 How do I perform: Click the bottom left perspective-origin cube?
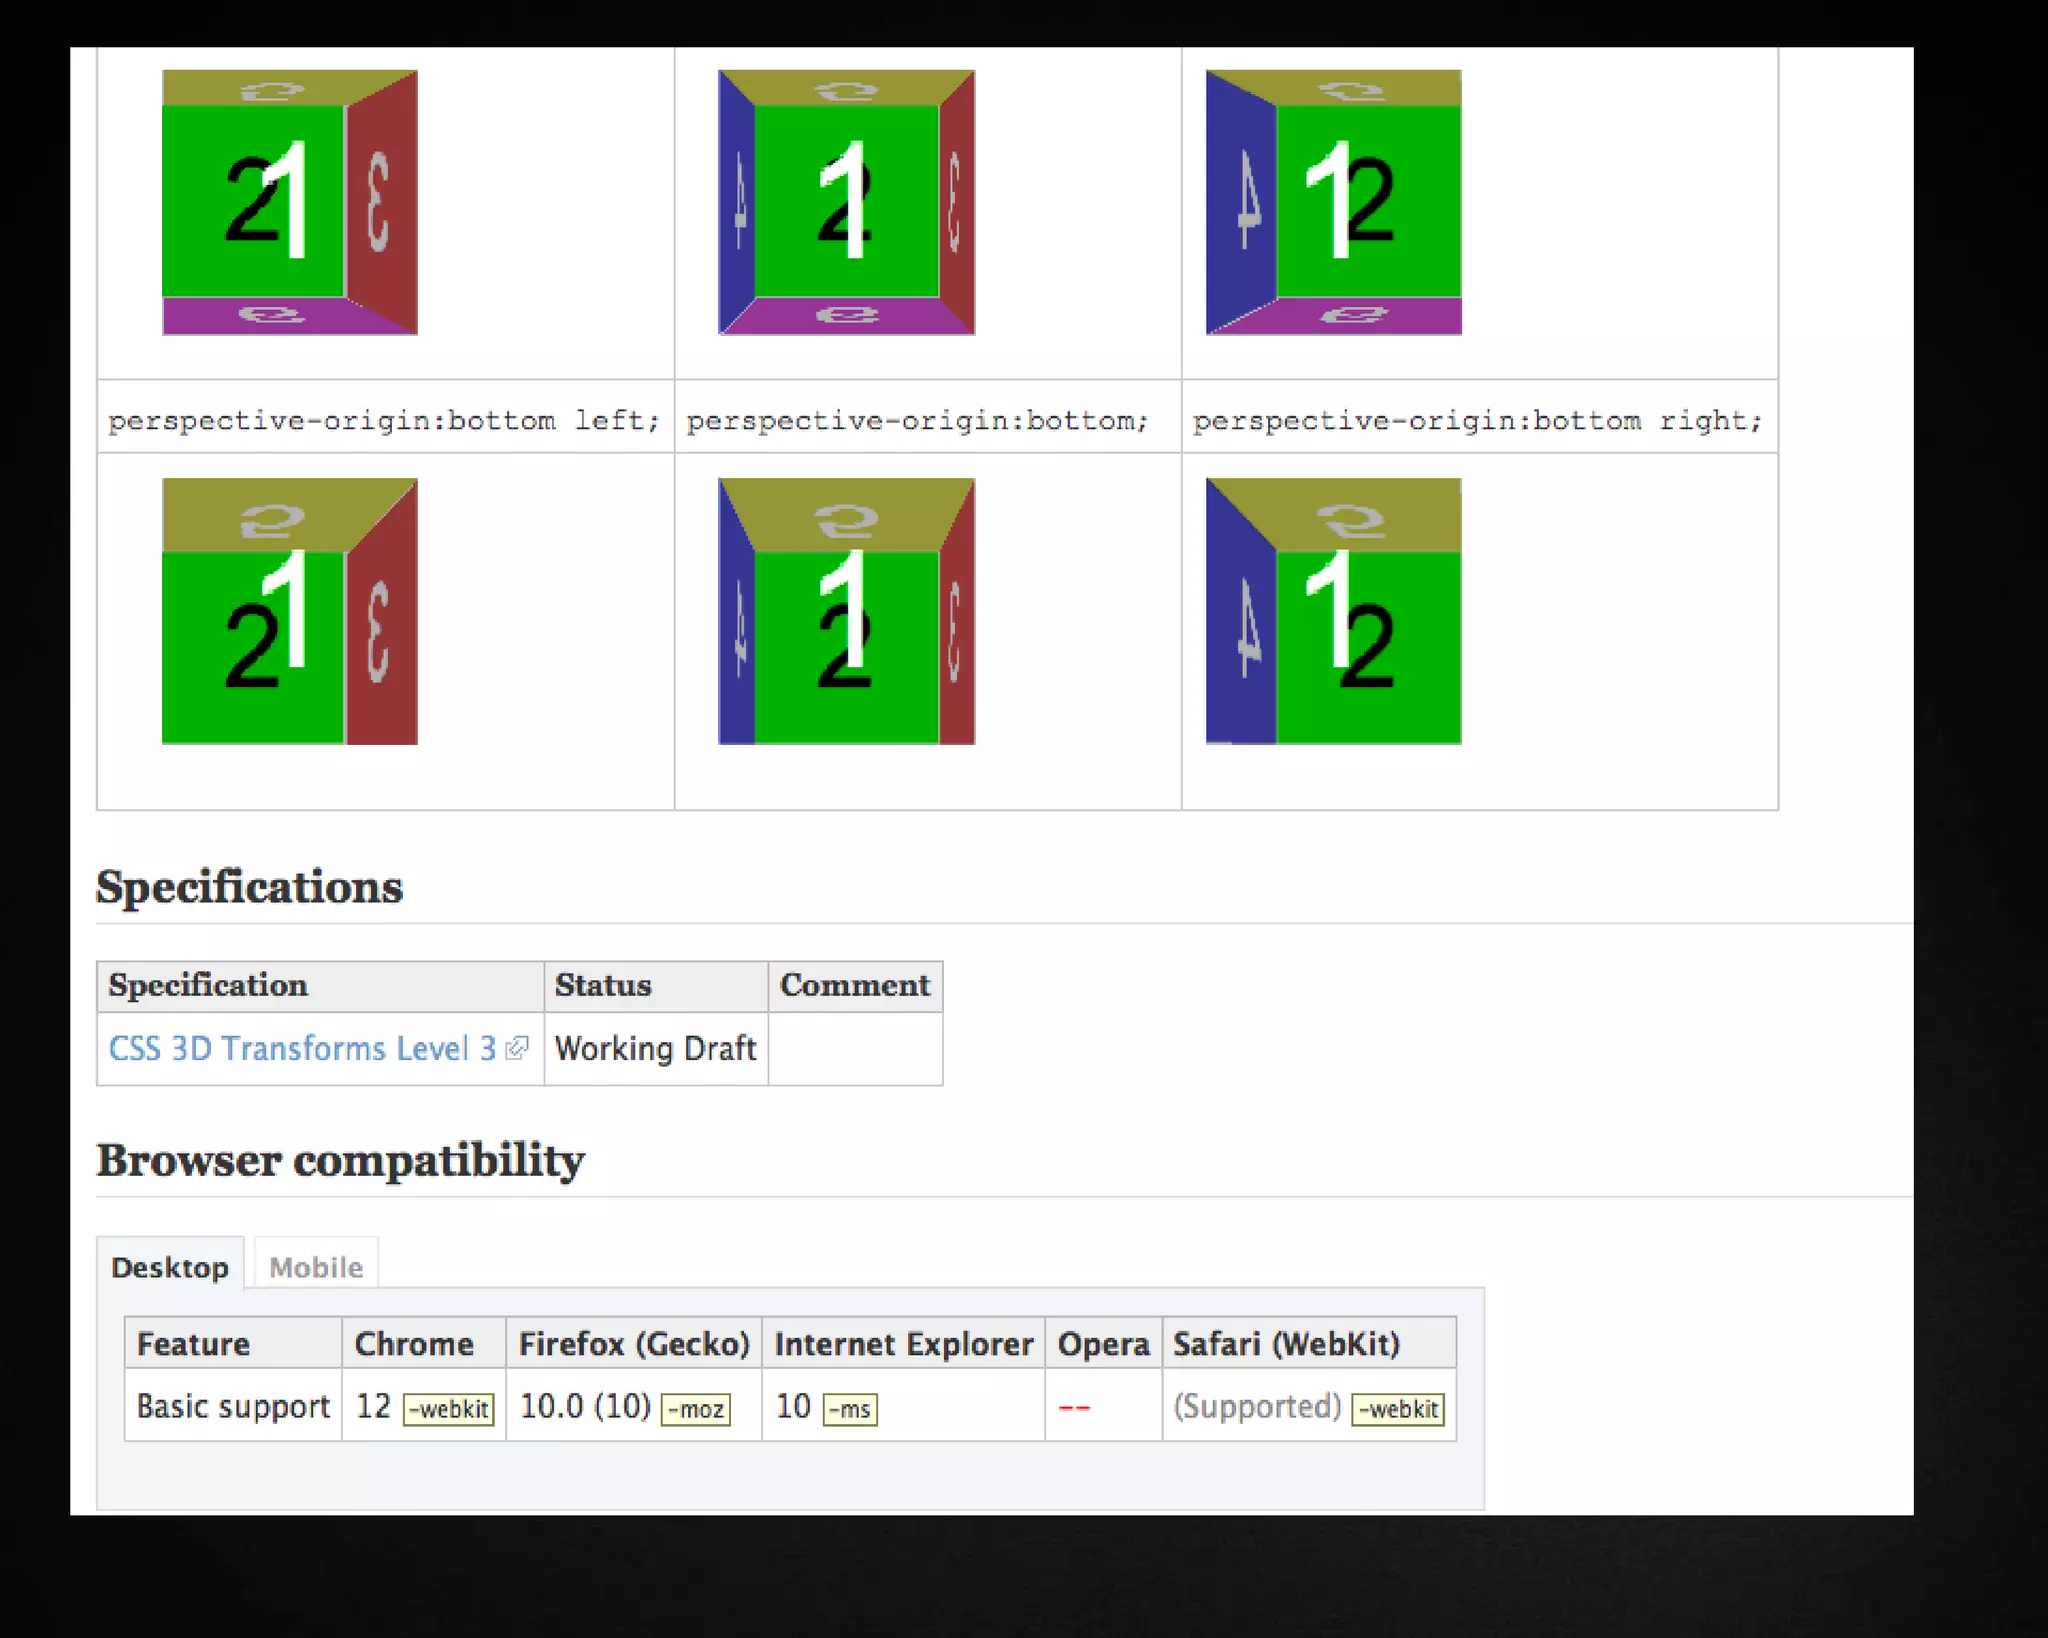click(290, 611)
